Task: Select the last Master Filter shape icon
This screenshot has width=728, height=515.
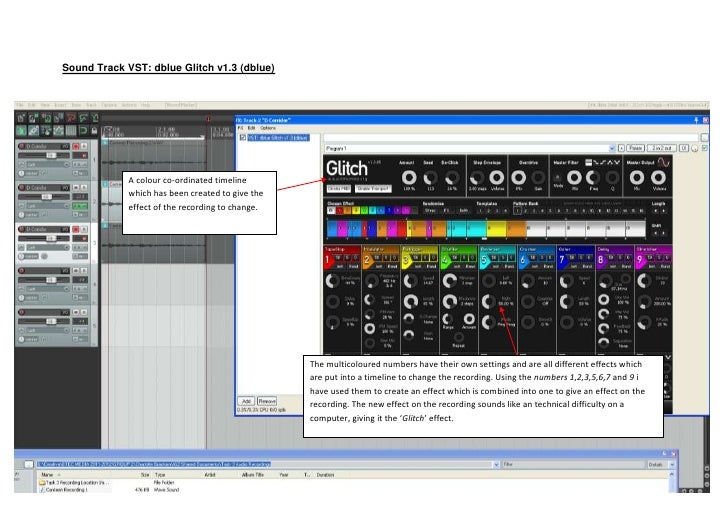Action: tap(617, 162)
